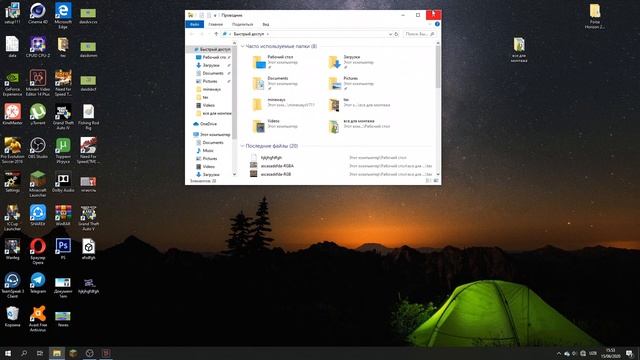
Task: Select the Minecraft Launcher desktop icon
Action: click(38, 184)
